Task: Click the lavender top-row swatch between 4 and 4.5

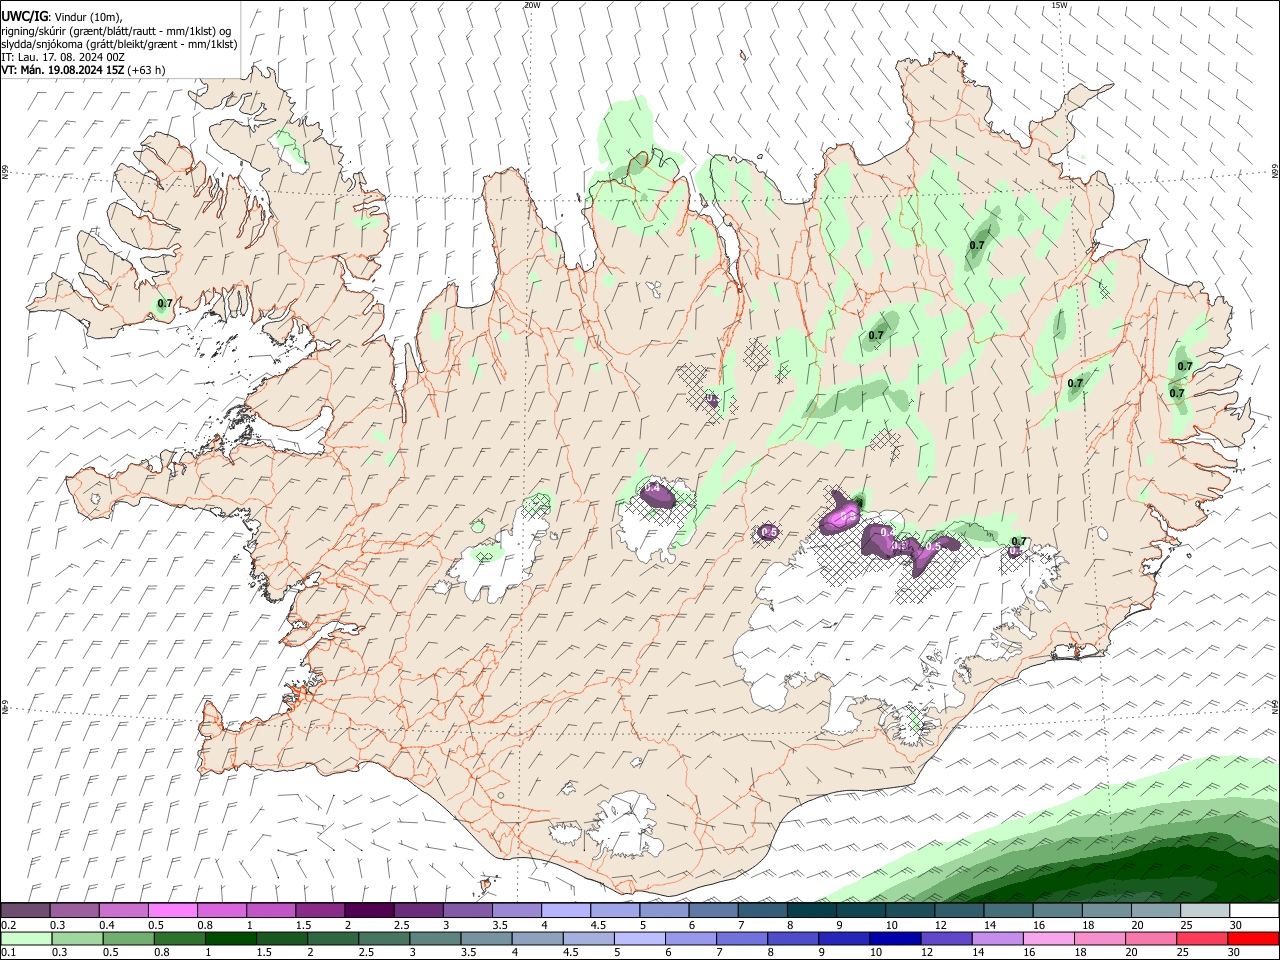Action: 566,910
